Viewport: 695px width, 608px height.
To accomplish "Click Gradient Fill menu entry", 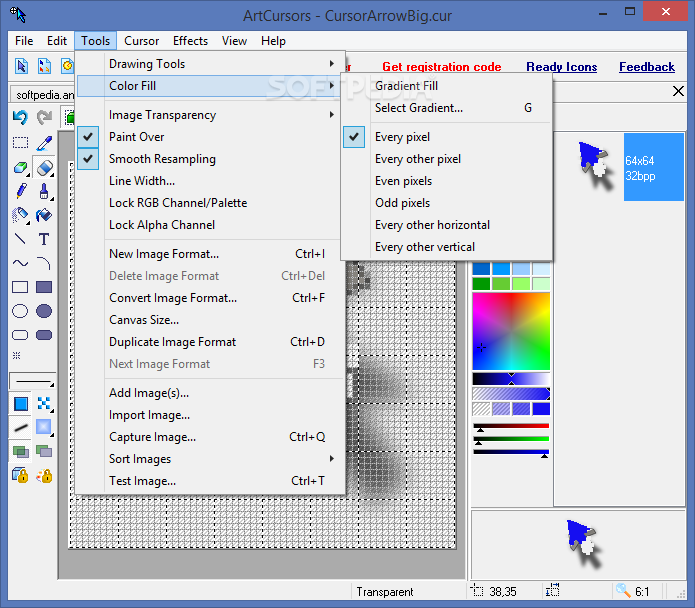I will coord(447,86).
